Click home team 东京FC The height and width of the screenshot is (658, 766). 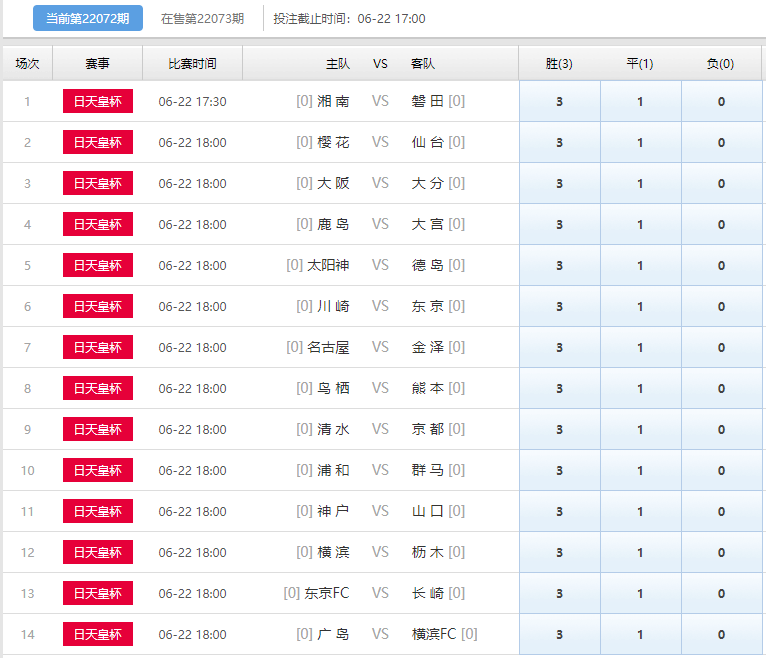(327, 594)
